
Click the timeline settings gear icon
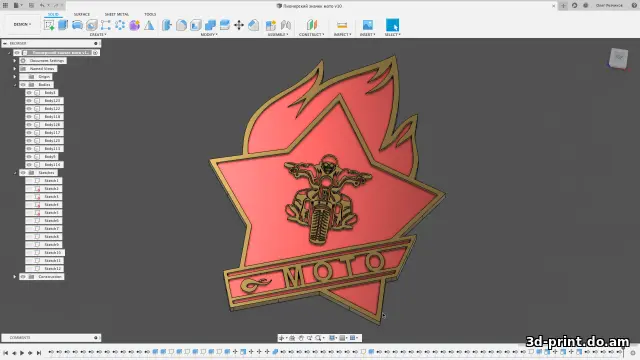point(633,353)
